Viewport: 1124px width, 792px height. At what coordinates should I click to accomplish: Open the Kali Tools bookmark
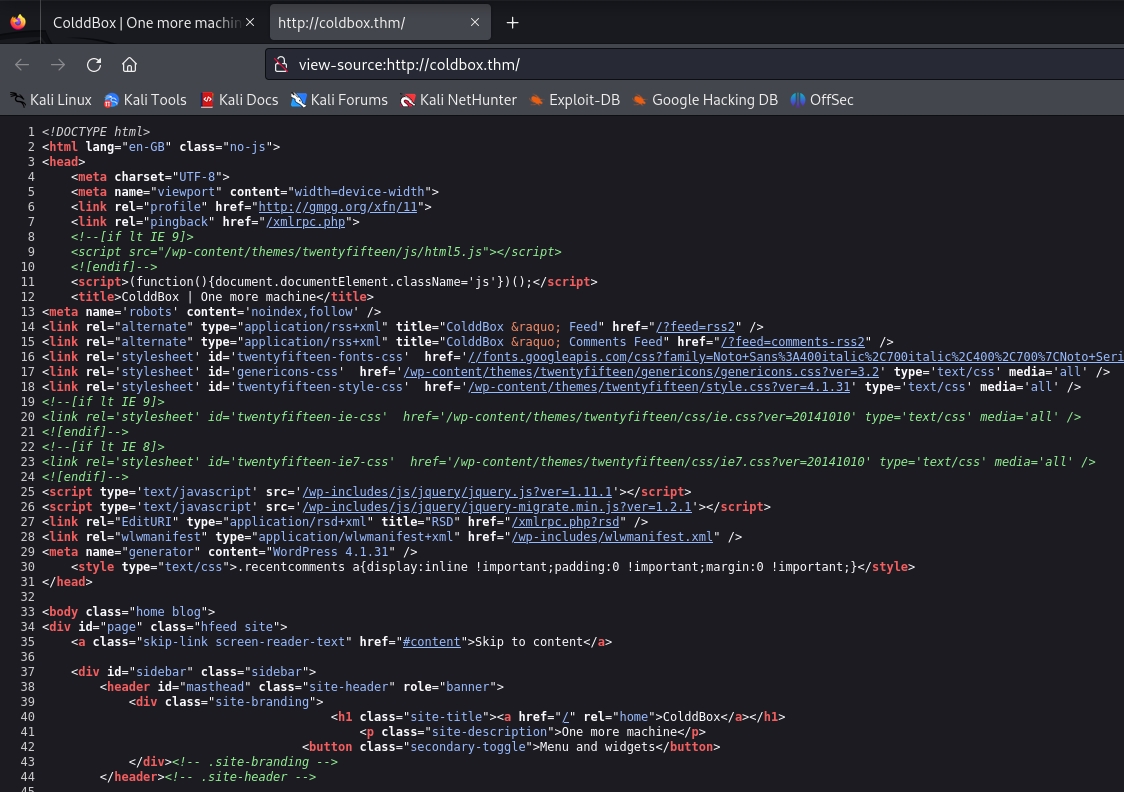[x=145, y=100]
